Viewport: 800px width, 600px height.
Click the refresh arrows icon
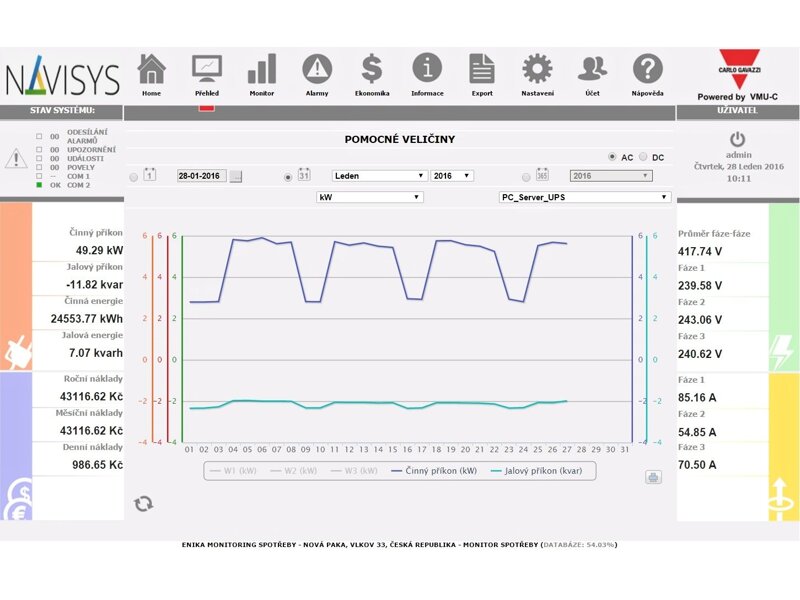tap(144, 503)
